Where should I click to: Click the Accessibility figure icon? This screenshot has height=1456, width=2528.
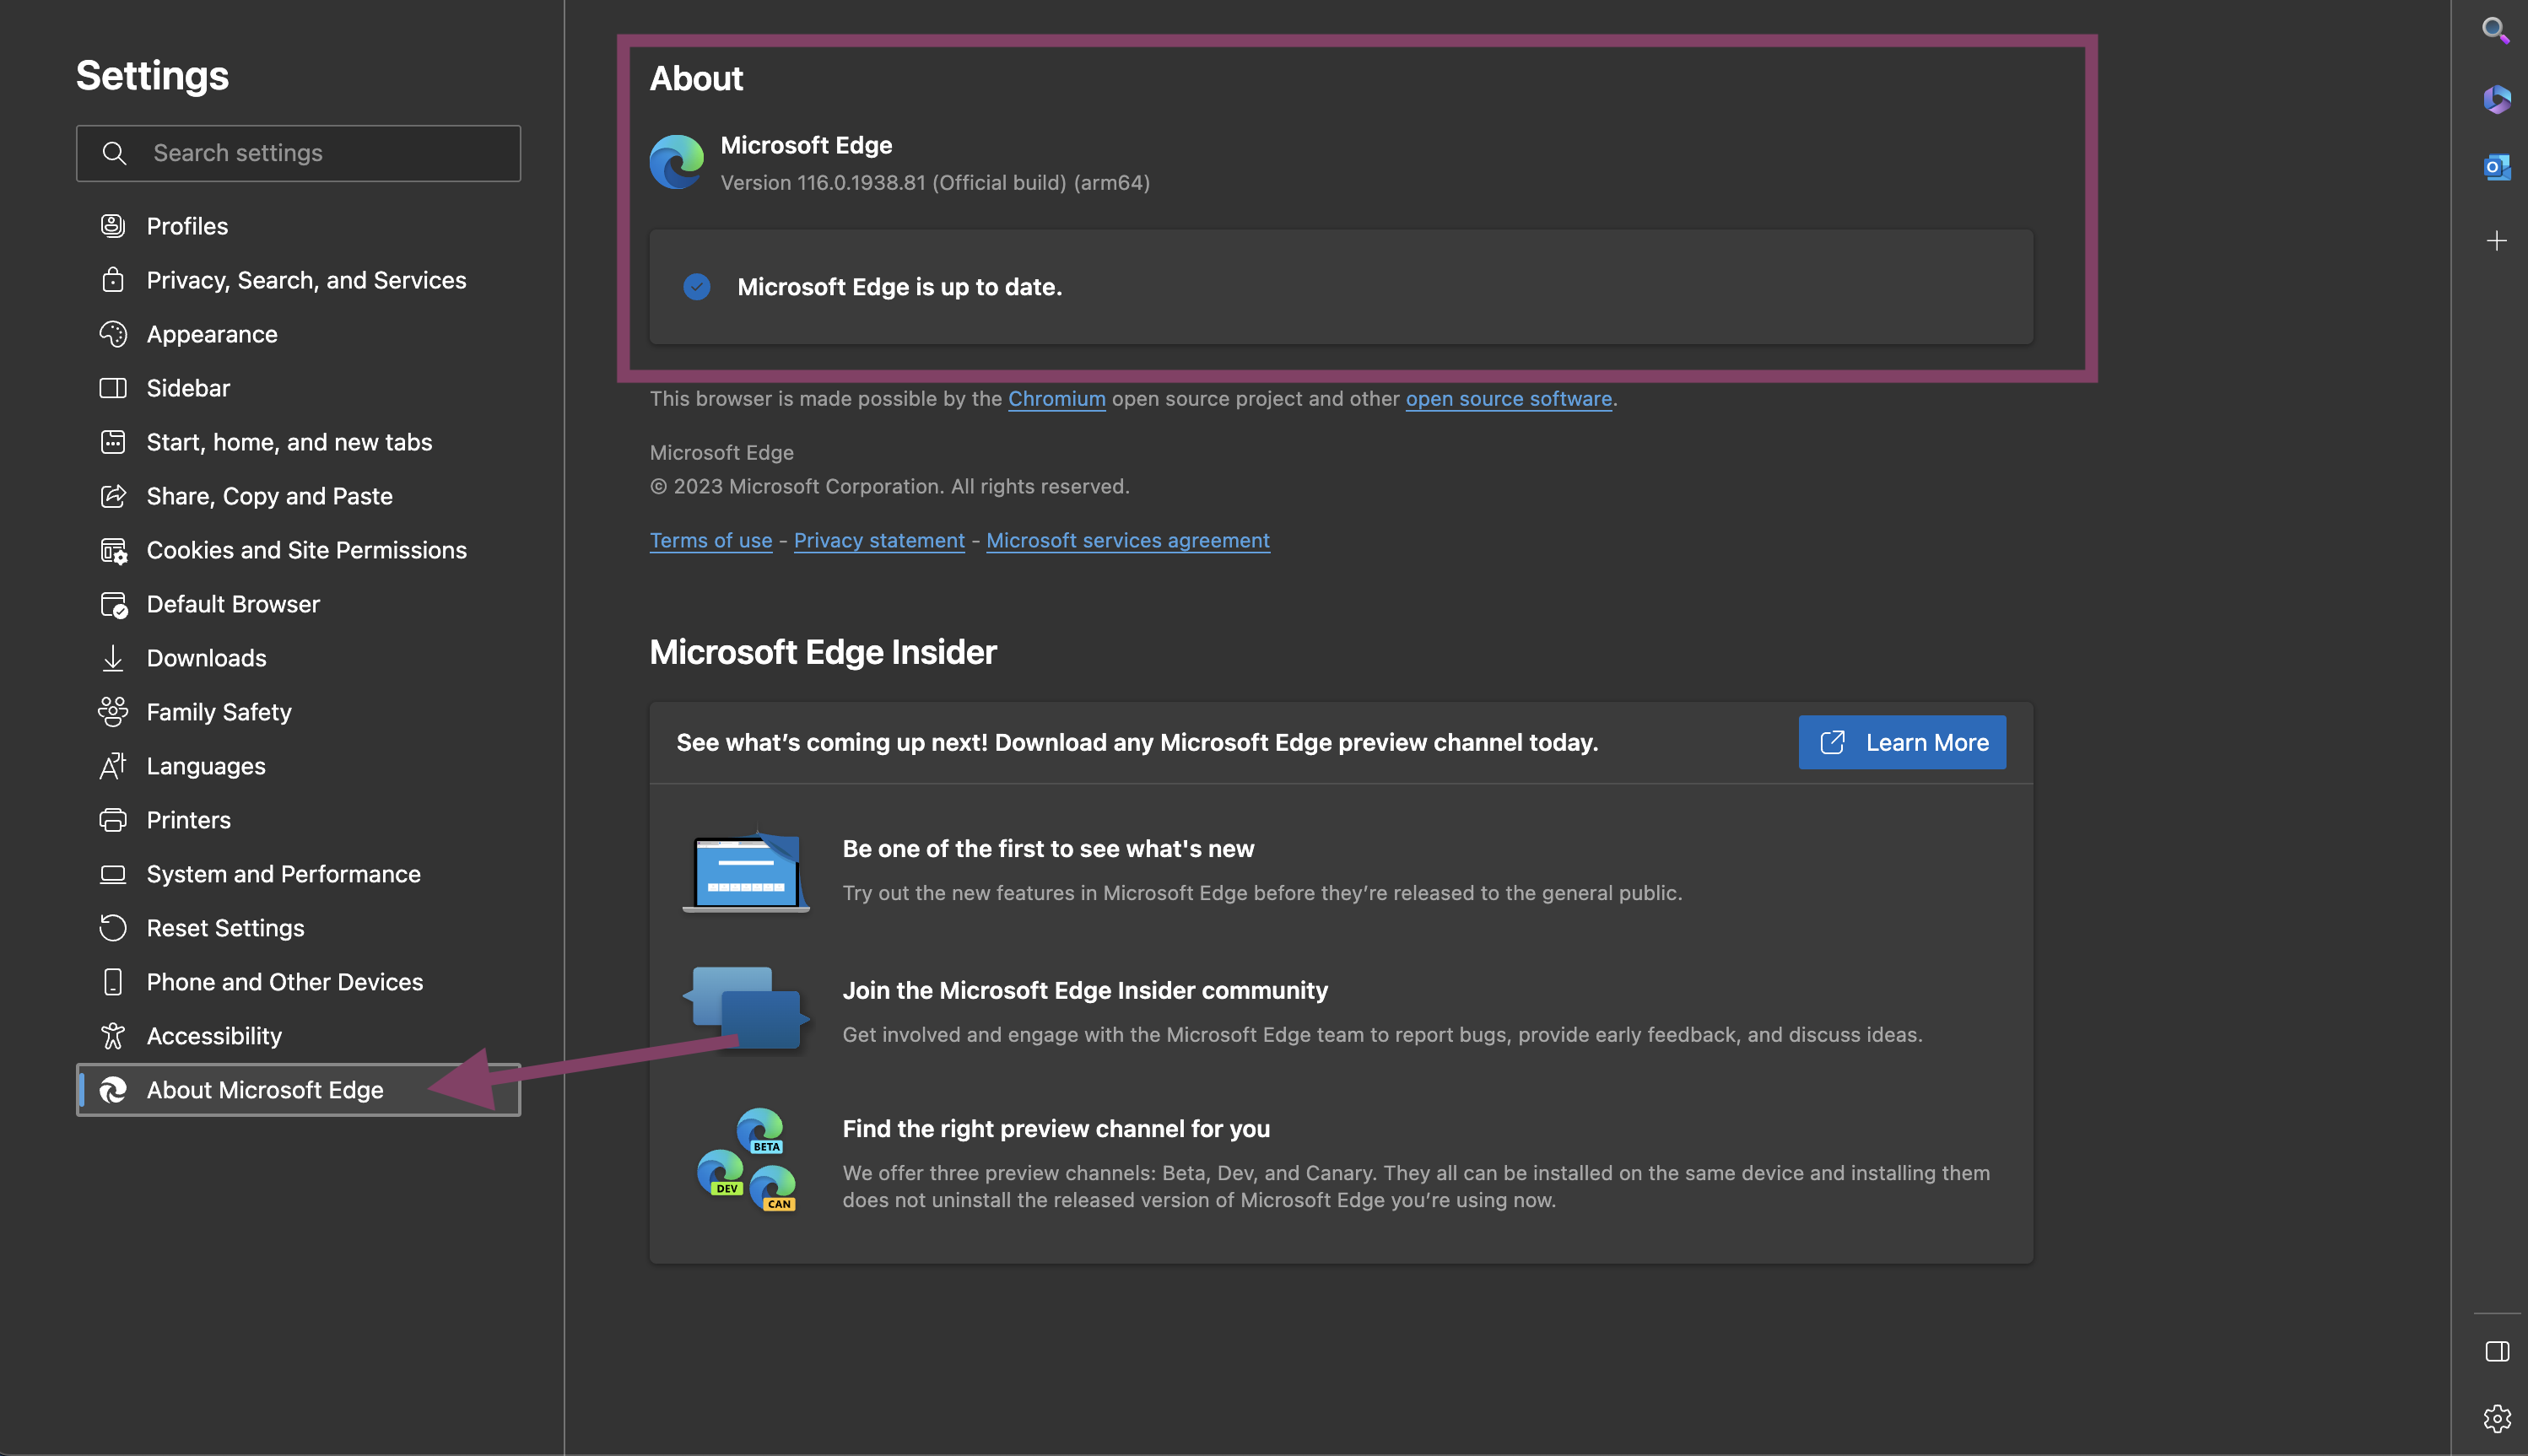[x=113, y=1036]
